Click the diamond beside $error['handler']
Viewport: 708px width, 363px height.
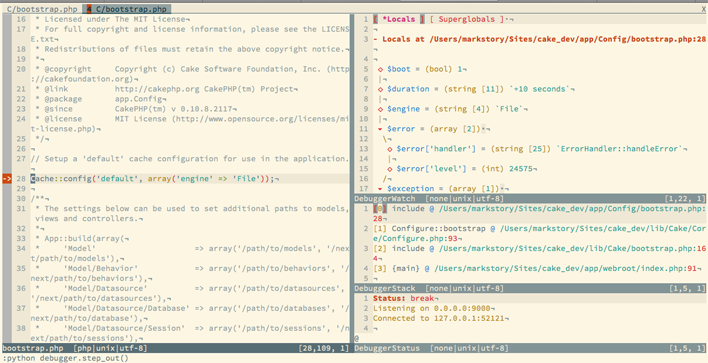390,149
